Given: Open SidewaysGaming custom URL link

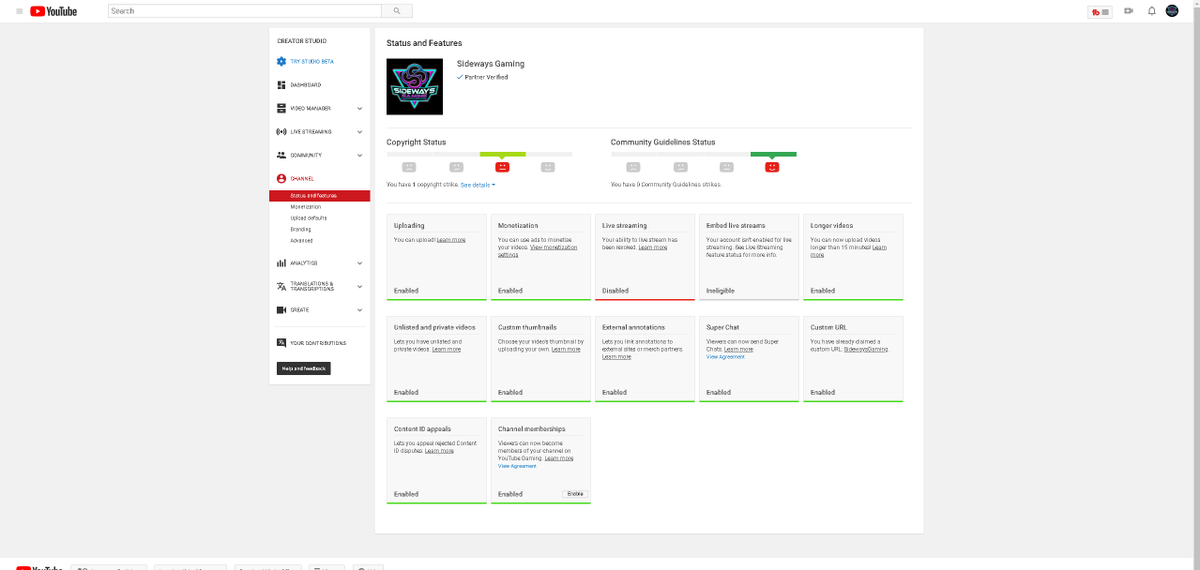Looking at the screenshot, I should pos(866,349).
